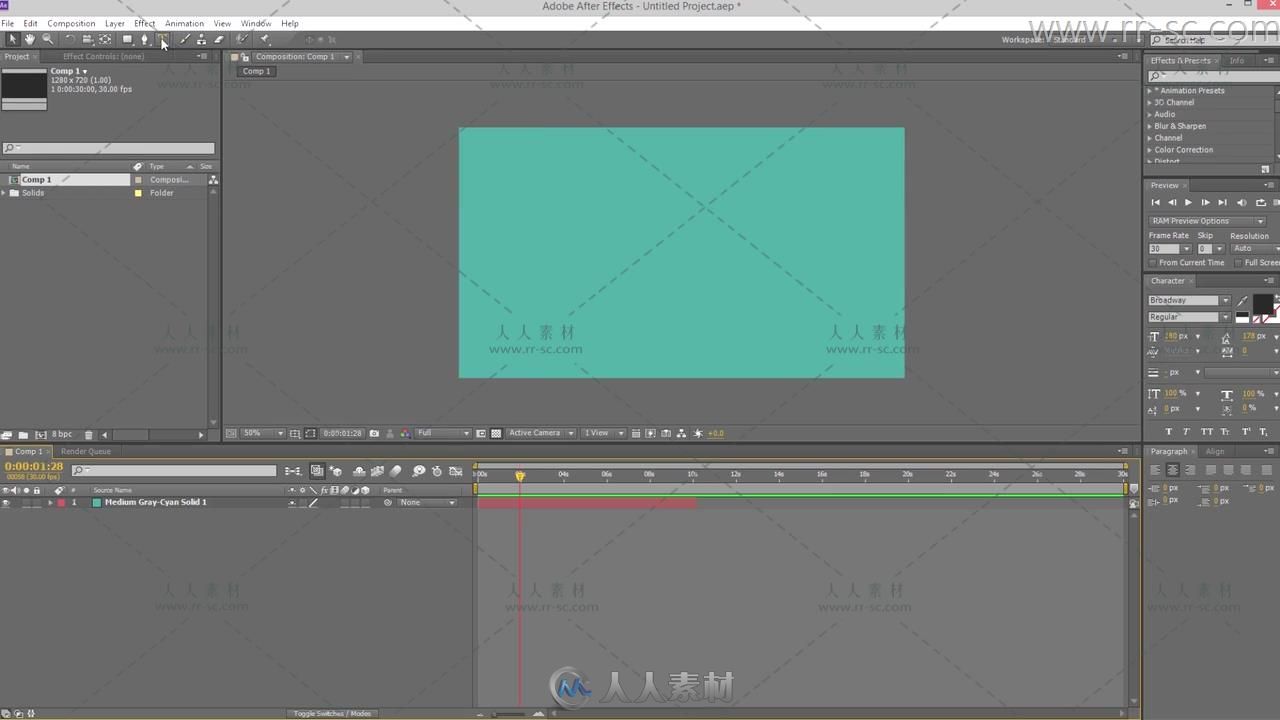Click the toggle transparency grid icon

(x=496, y=433)
